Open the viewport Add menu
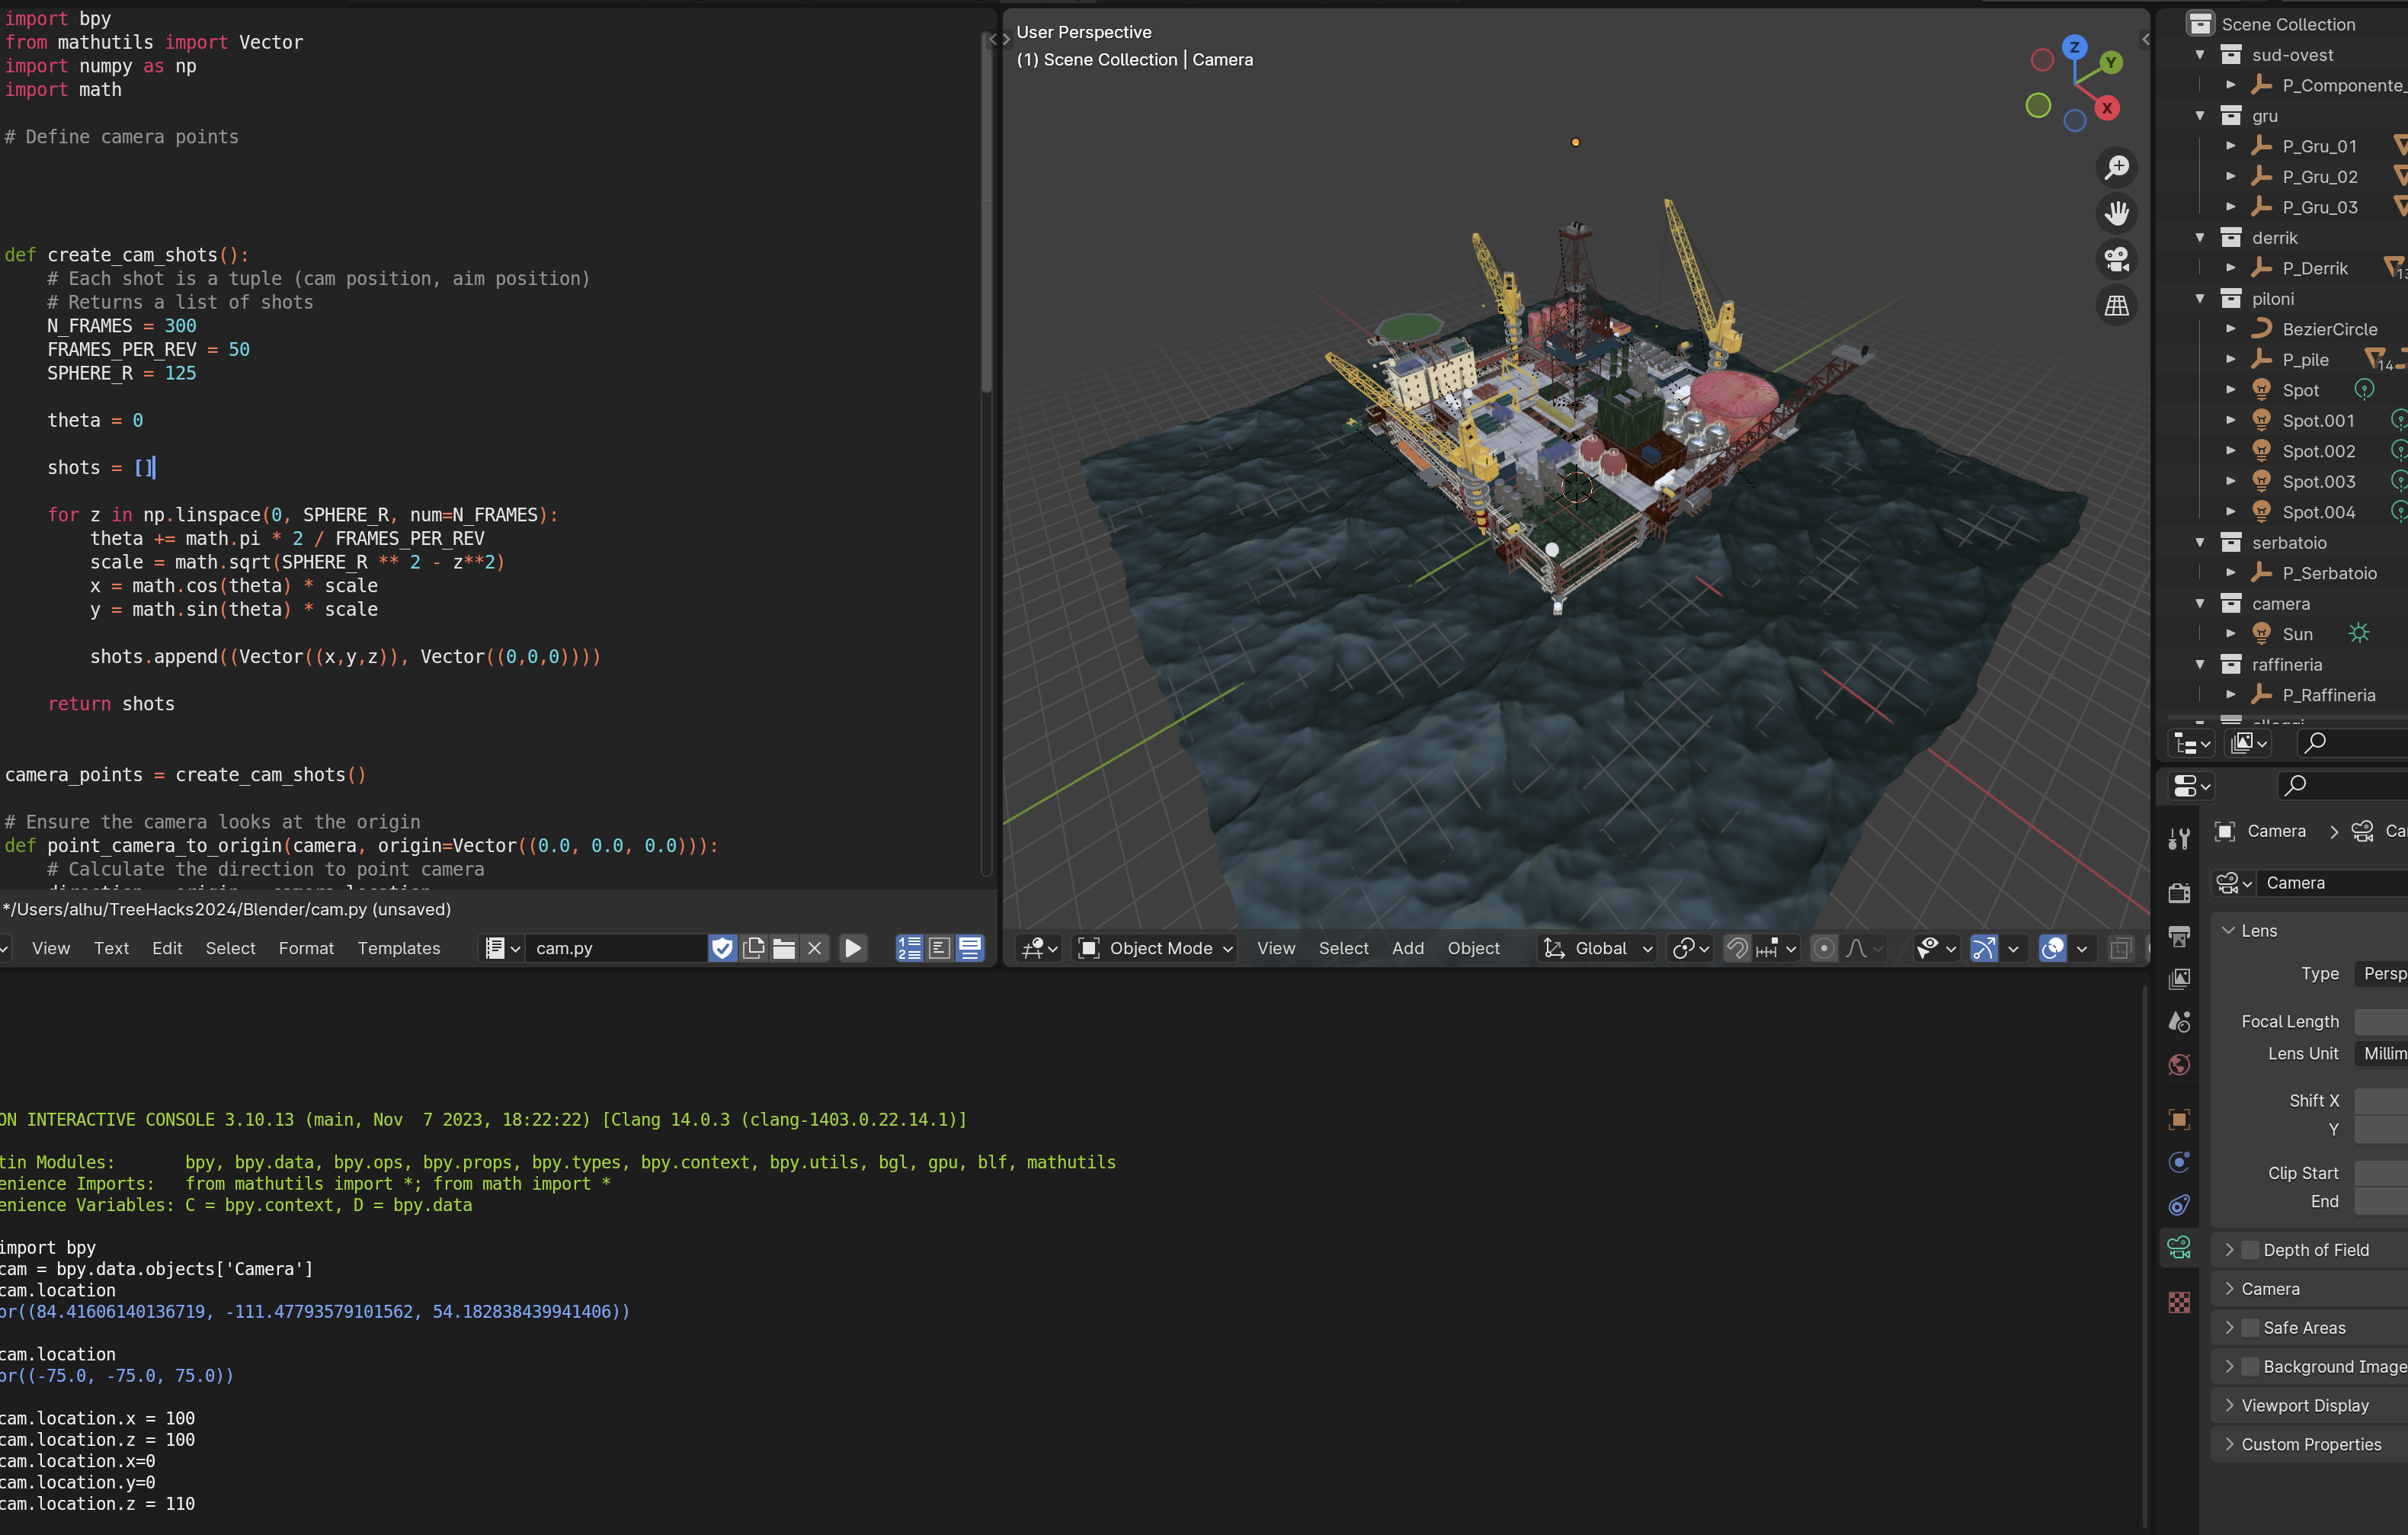The width and height of the screenshot is (2408, 1535). [1407, 948]
